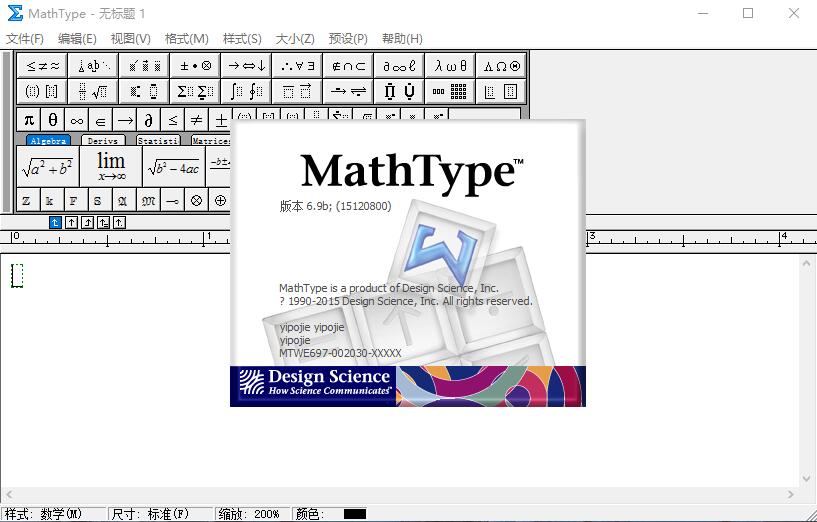Insert the plus-minus symbol ±

click(x=220, y=120)
